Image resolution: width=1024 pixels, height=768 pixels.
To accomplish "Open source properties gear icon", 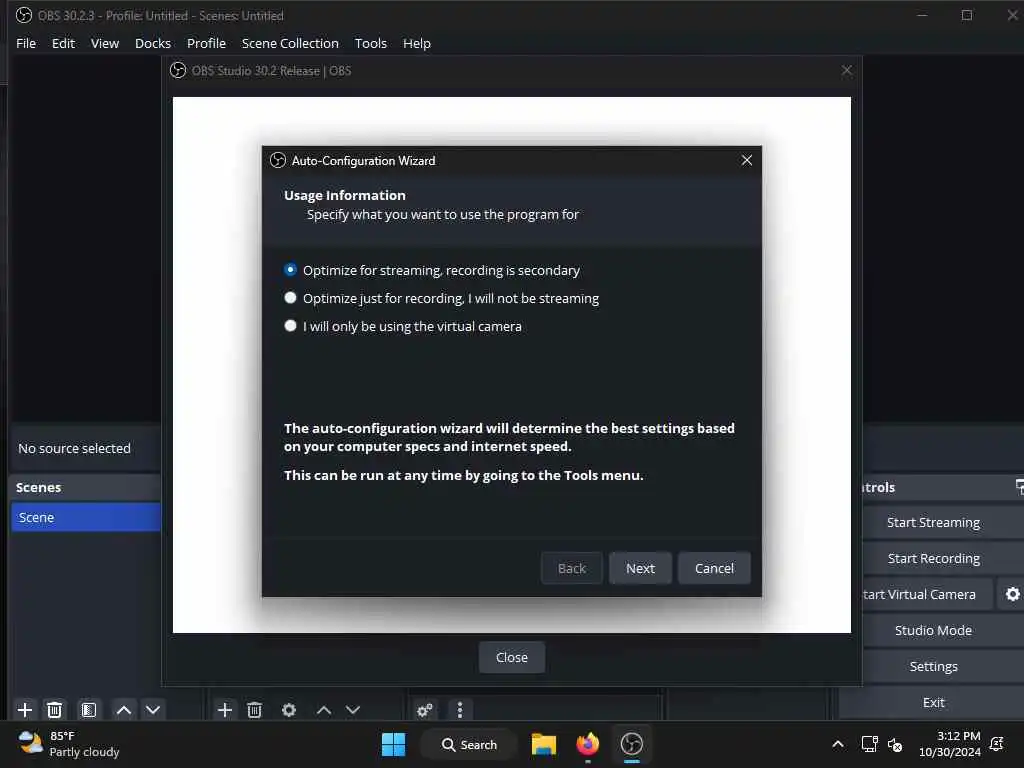I will click(x=289, y=709).
